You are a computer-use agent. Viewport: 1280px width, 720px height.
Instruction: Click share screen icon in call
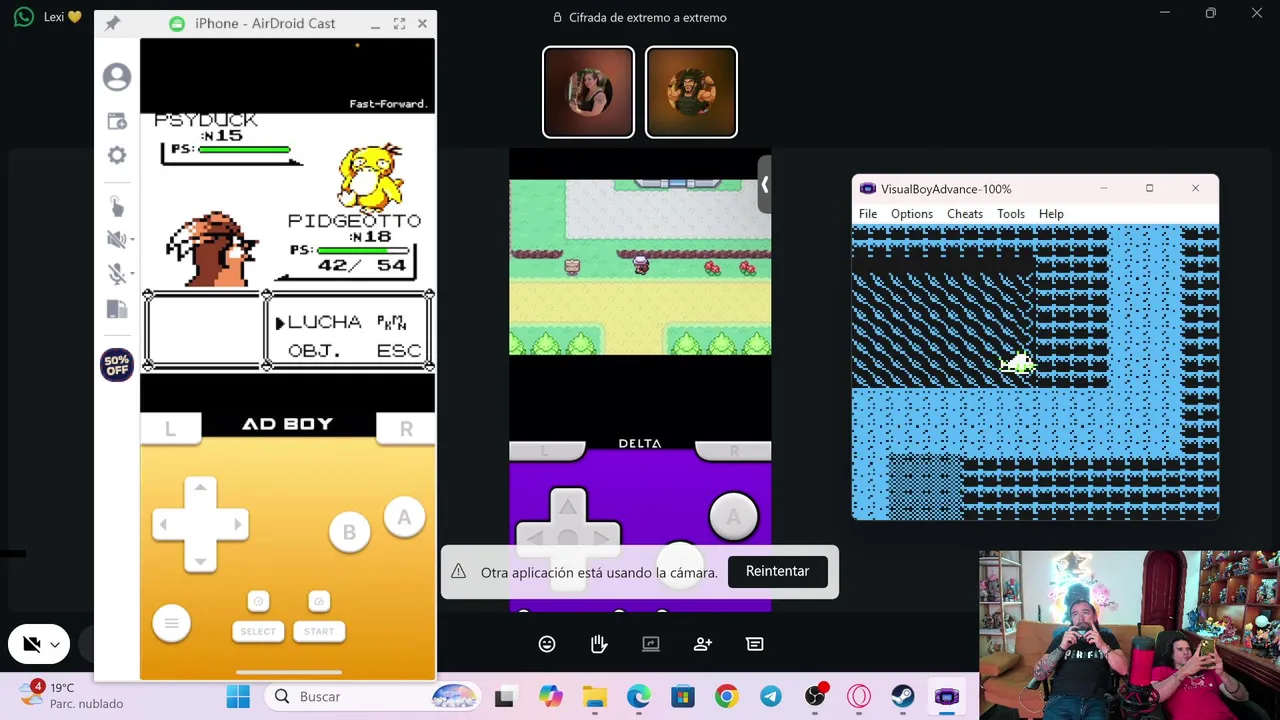pyautogui.click(x=651, y=644)
